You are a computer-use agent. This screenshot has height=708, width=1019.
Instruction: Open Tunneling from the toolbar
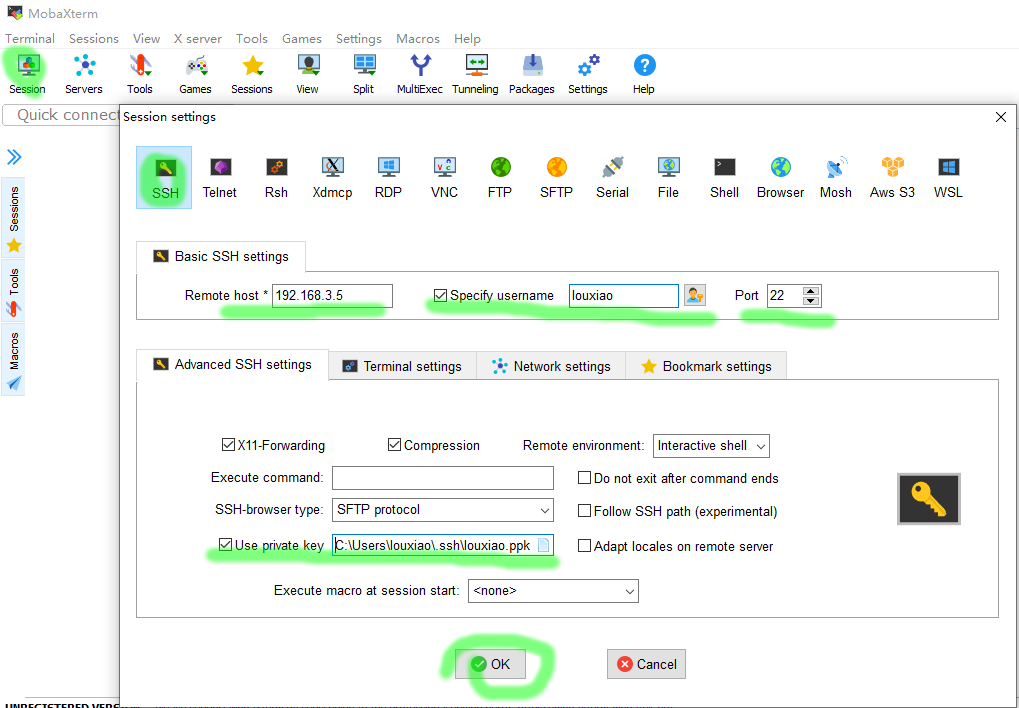tap(475, 75)
